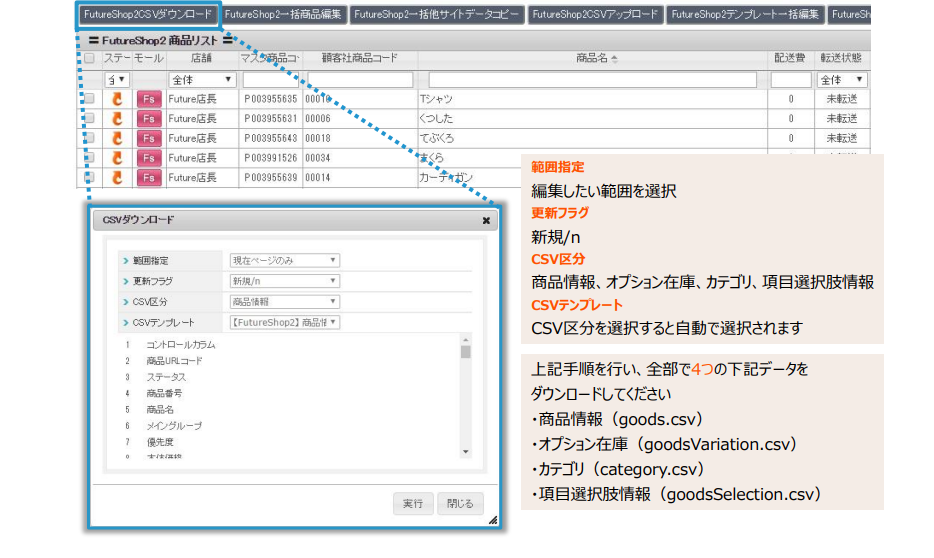Select 優先度 in the column list
The width and height of the screenshot is (934, 558).
tap(160, 442)
